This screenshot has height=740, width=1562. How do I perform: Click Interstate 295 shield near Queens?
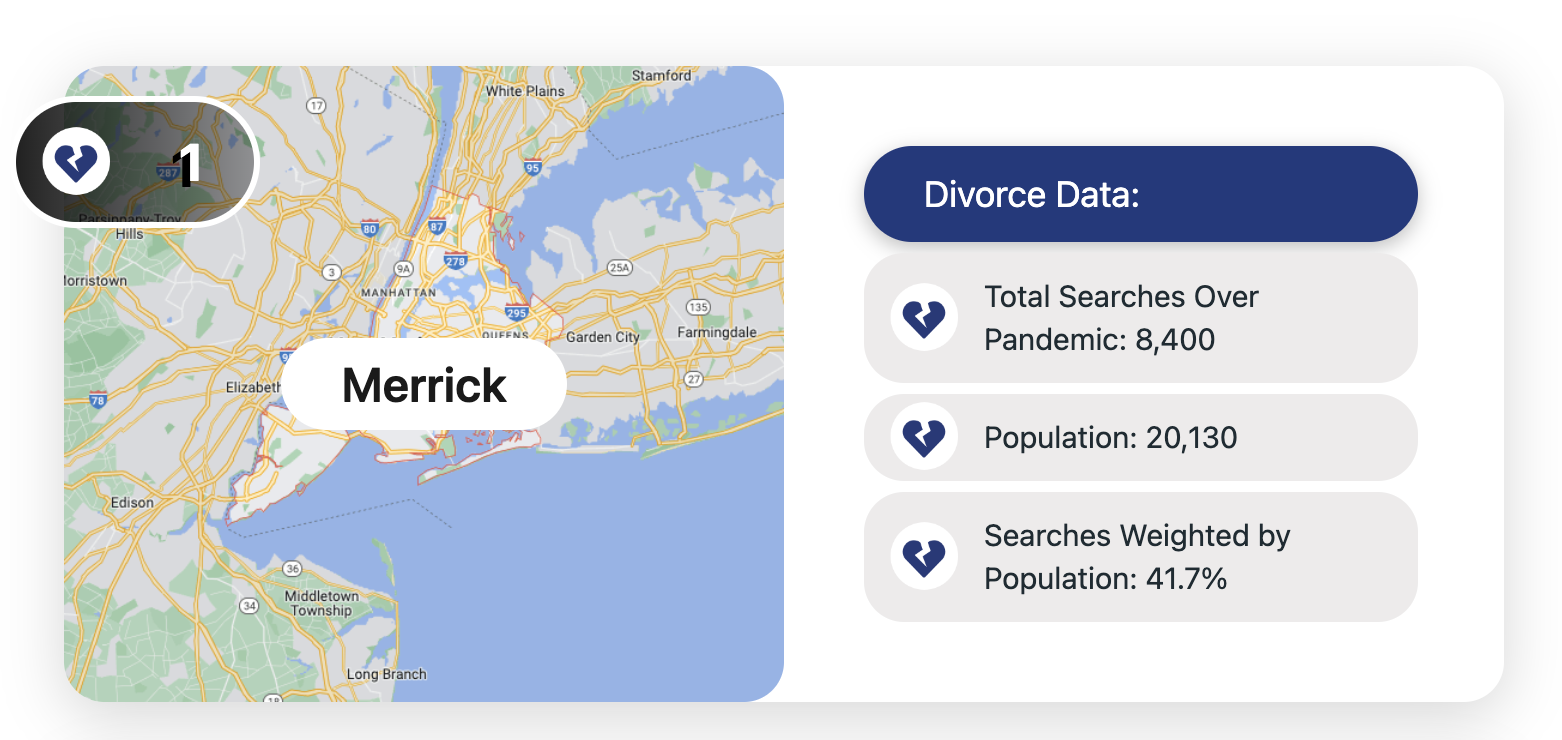click(517, 312)
